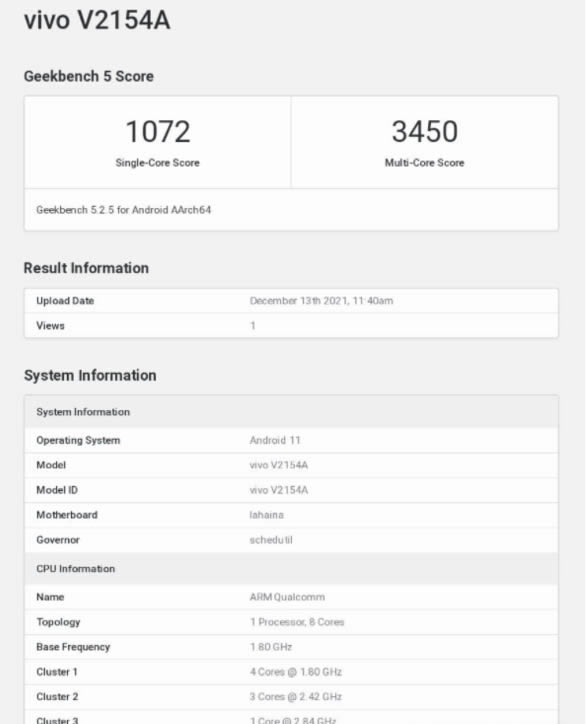
Task: Click the Geekbench 5.2.5 for Android AArch64 text
Action: tap(124, 210)
